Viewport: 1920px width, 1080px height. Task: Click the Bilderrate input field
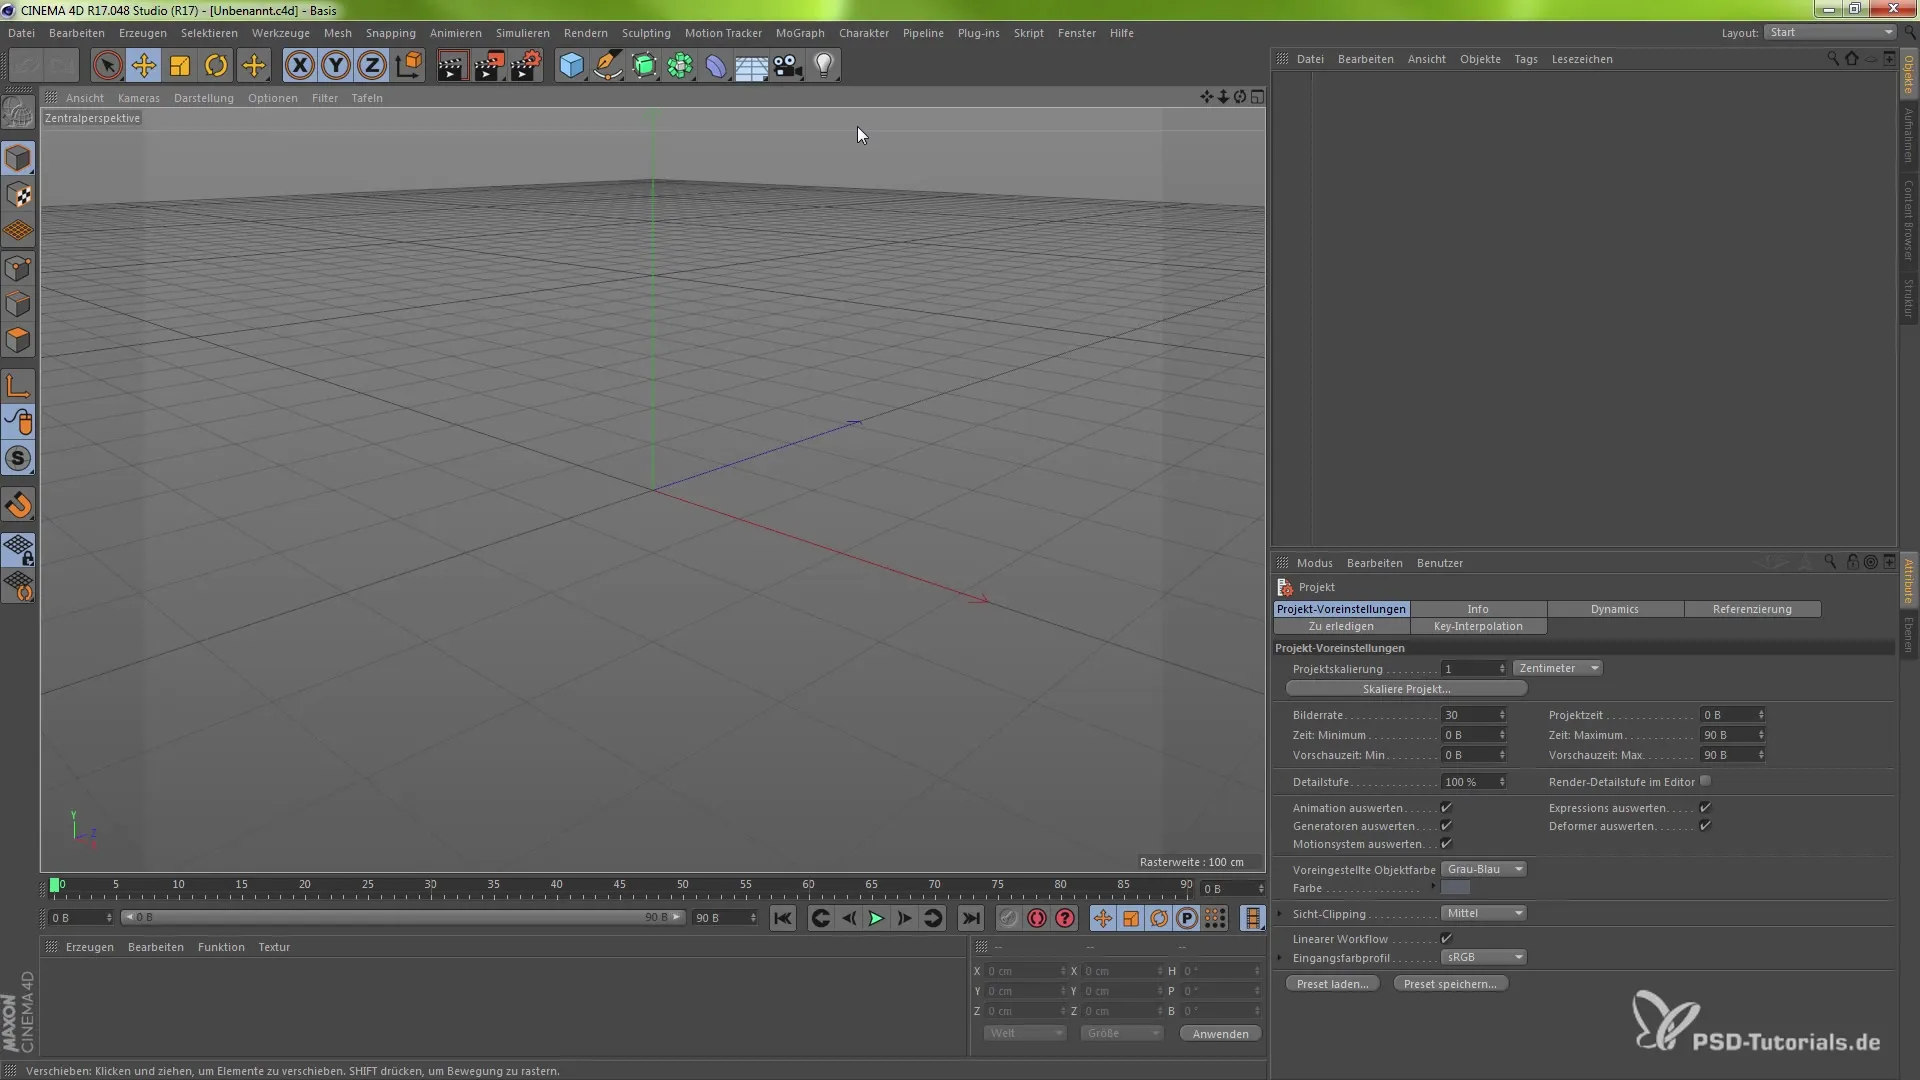point(1472,715)
